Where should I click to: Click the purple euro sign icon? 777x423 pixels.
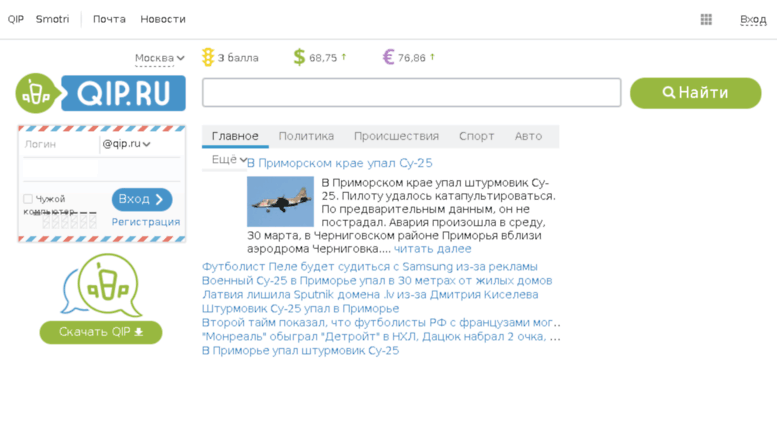pos(388,57)
